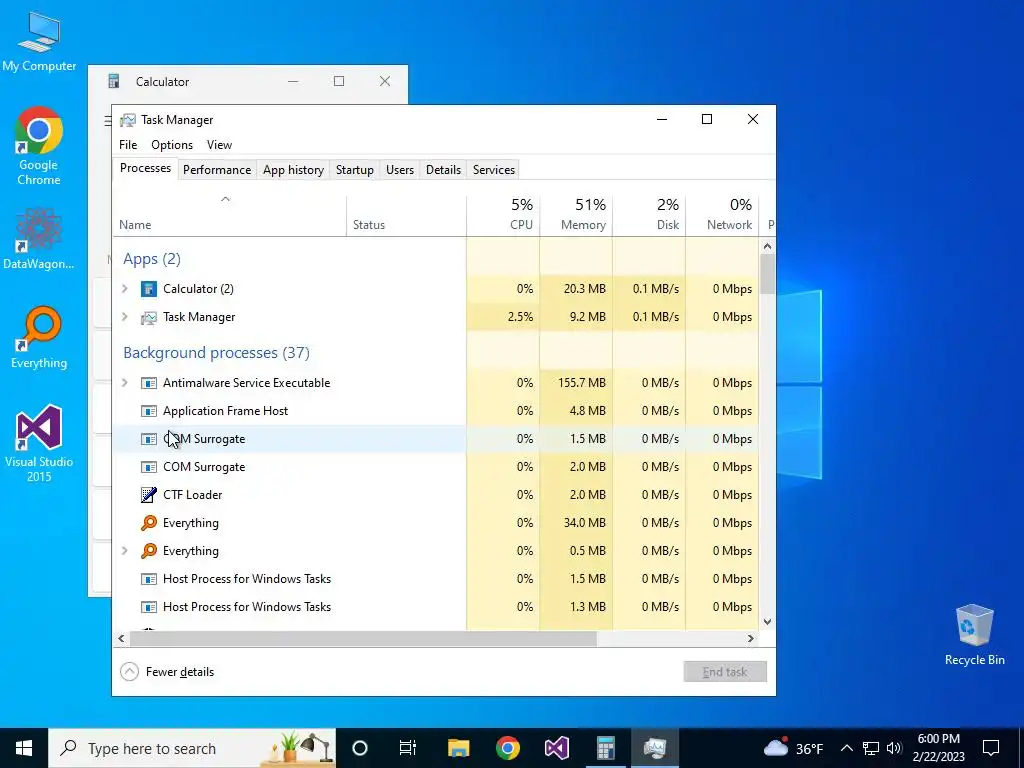
Task: Click vertical scrollbar up arrow
Action: 767,246
